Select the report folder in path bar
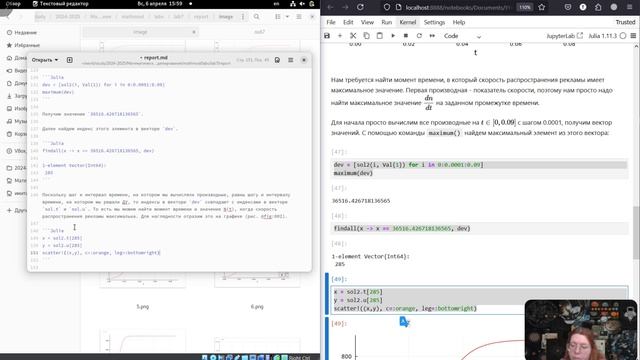 [201, 17]
